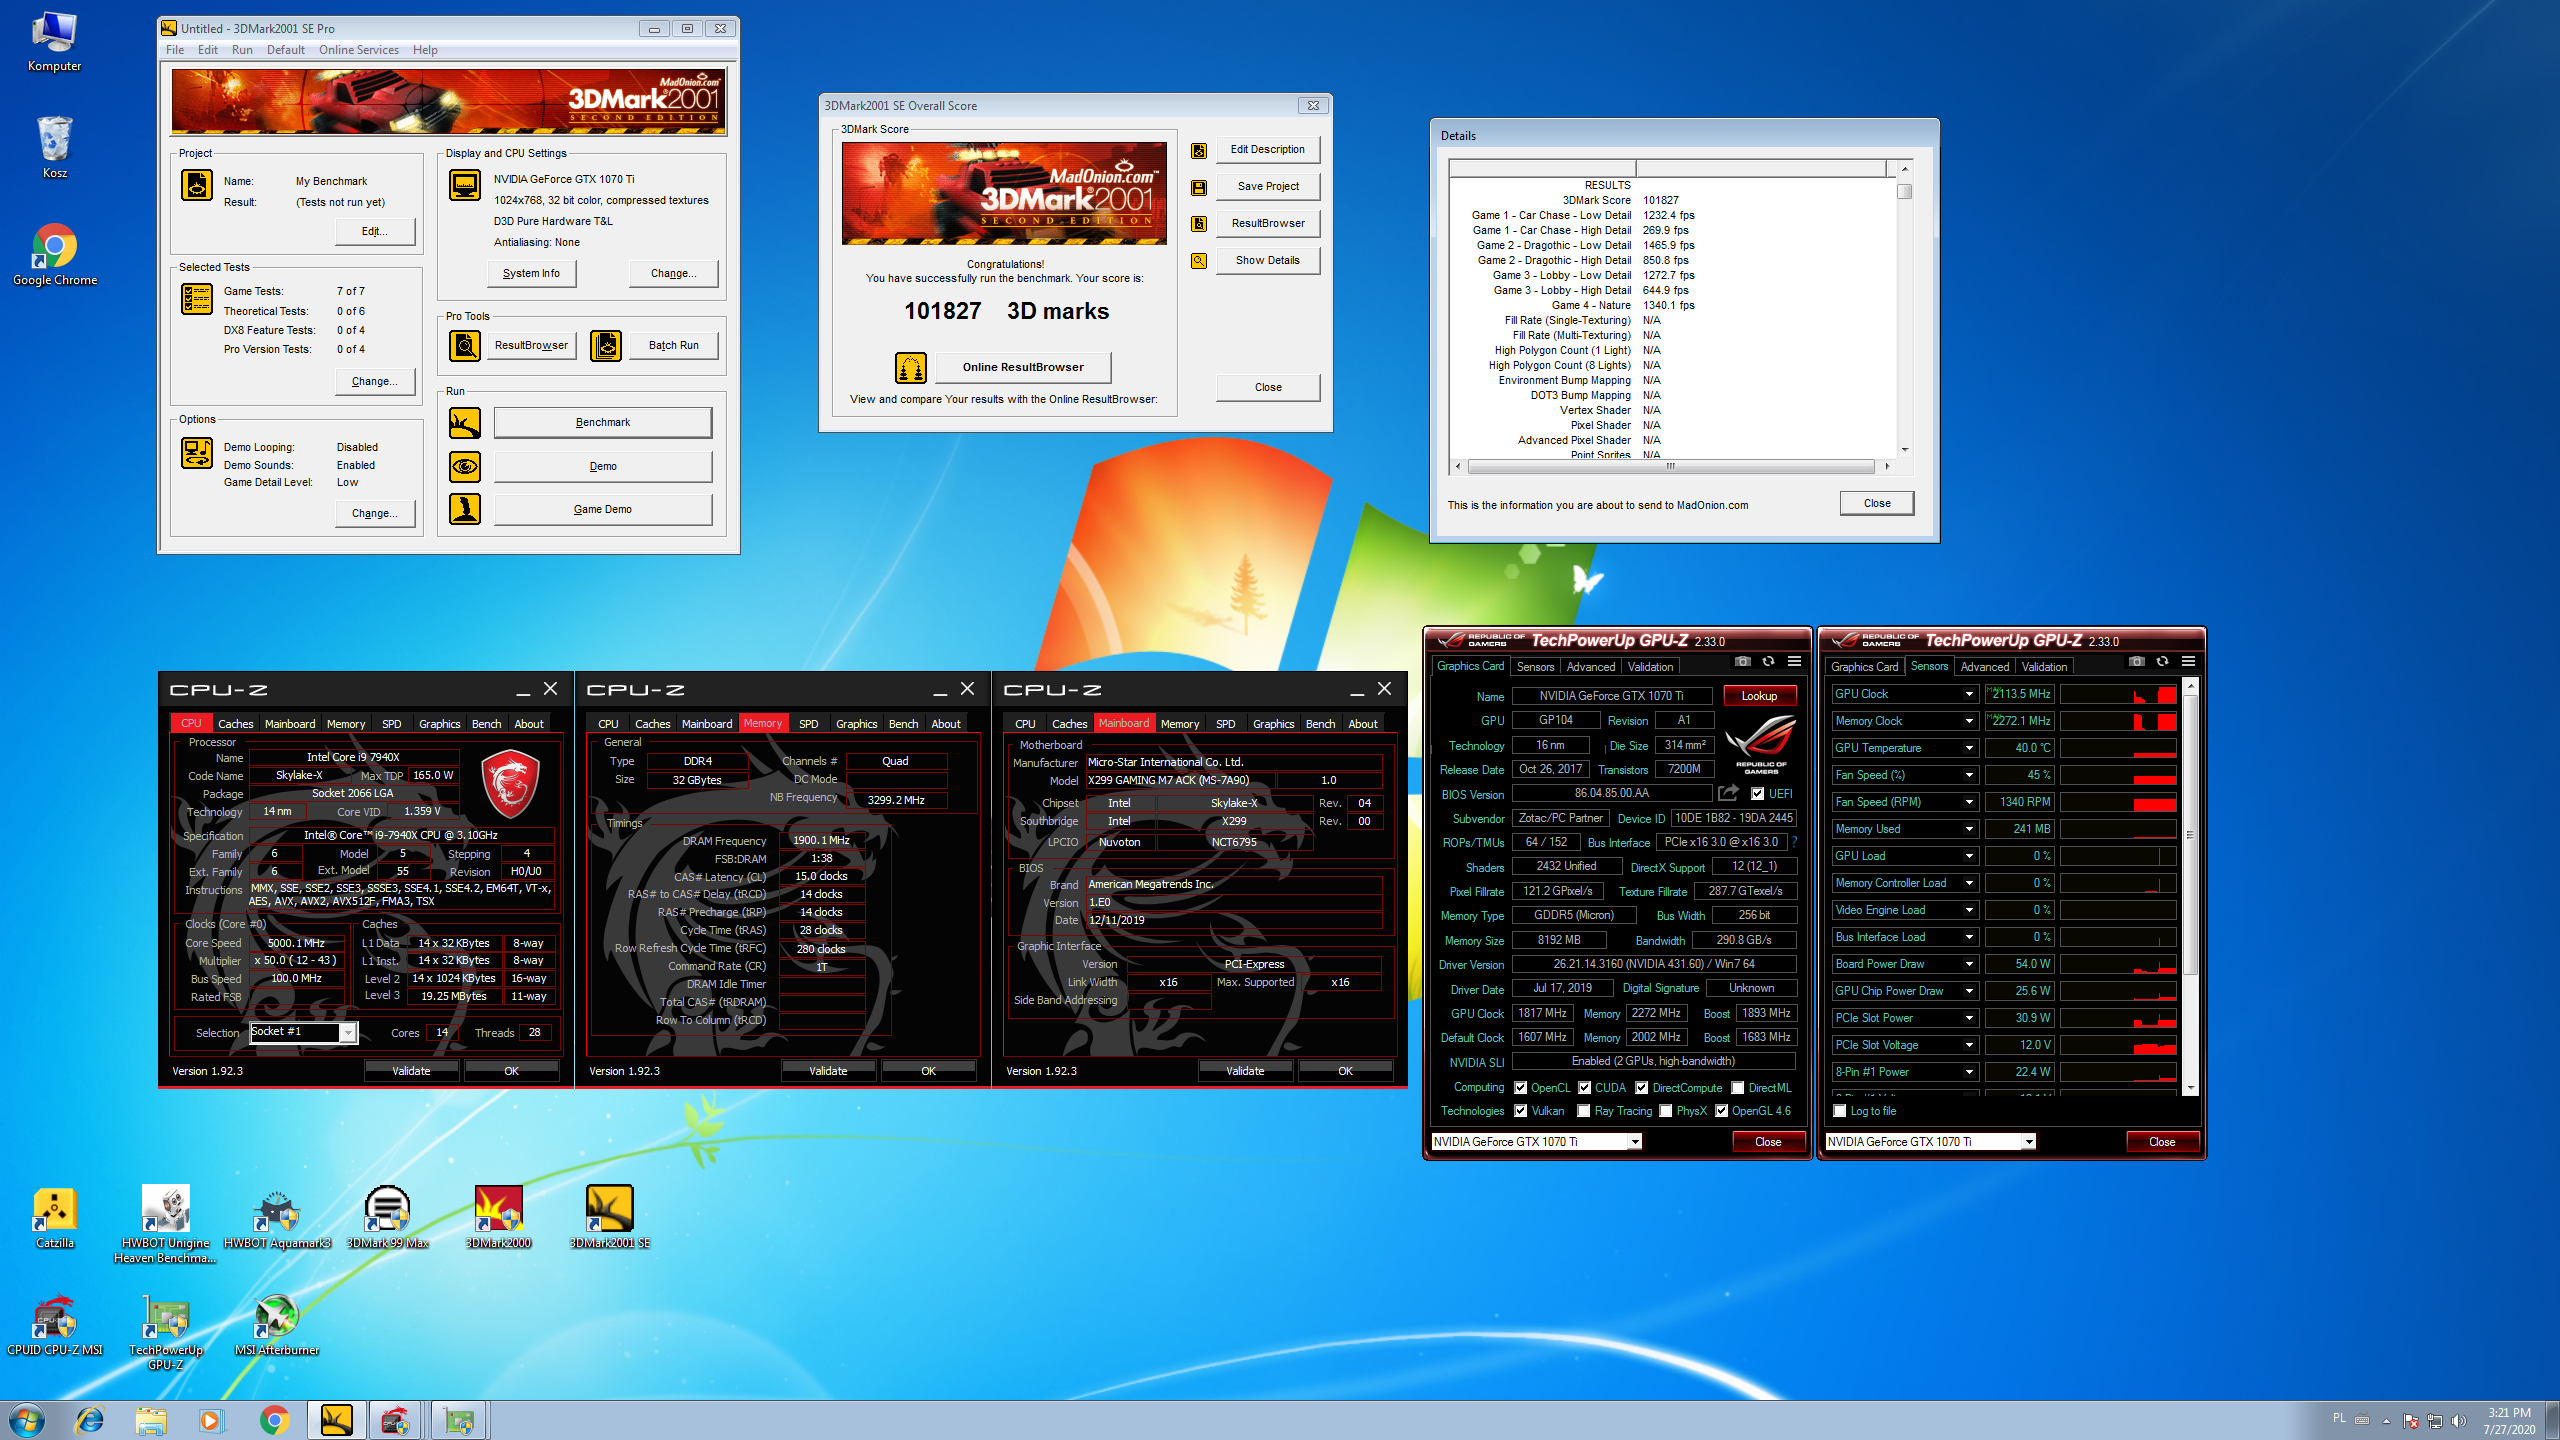Click the Selected Tests checklist icon

click(x=197, y=298)
